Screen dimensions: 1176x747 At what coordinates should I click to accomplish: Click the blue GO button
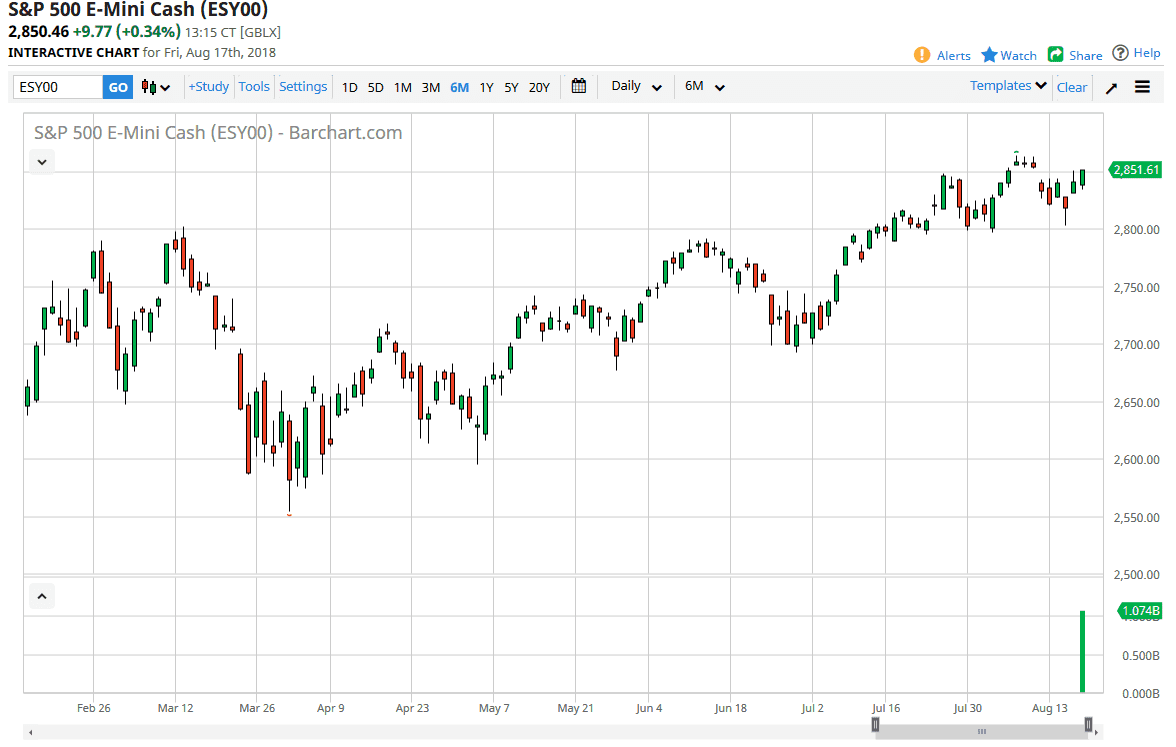(x=118, y=87)
